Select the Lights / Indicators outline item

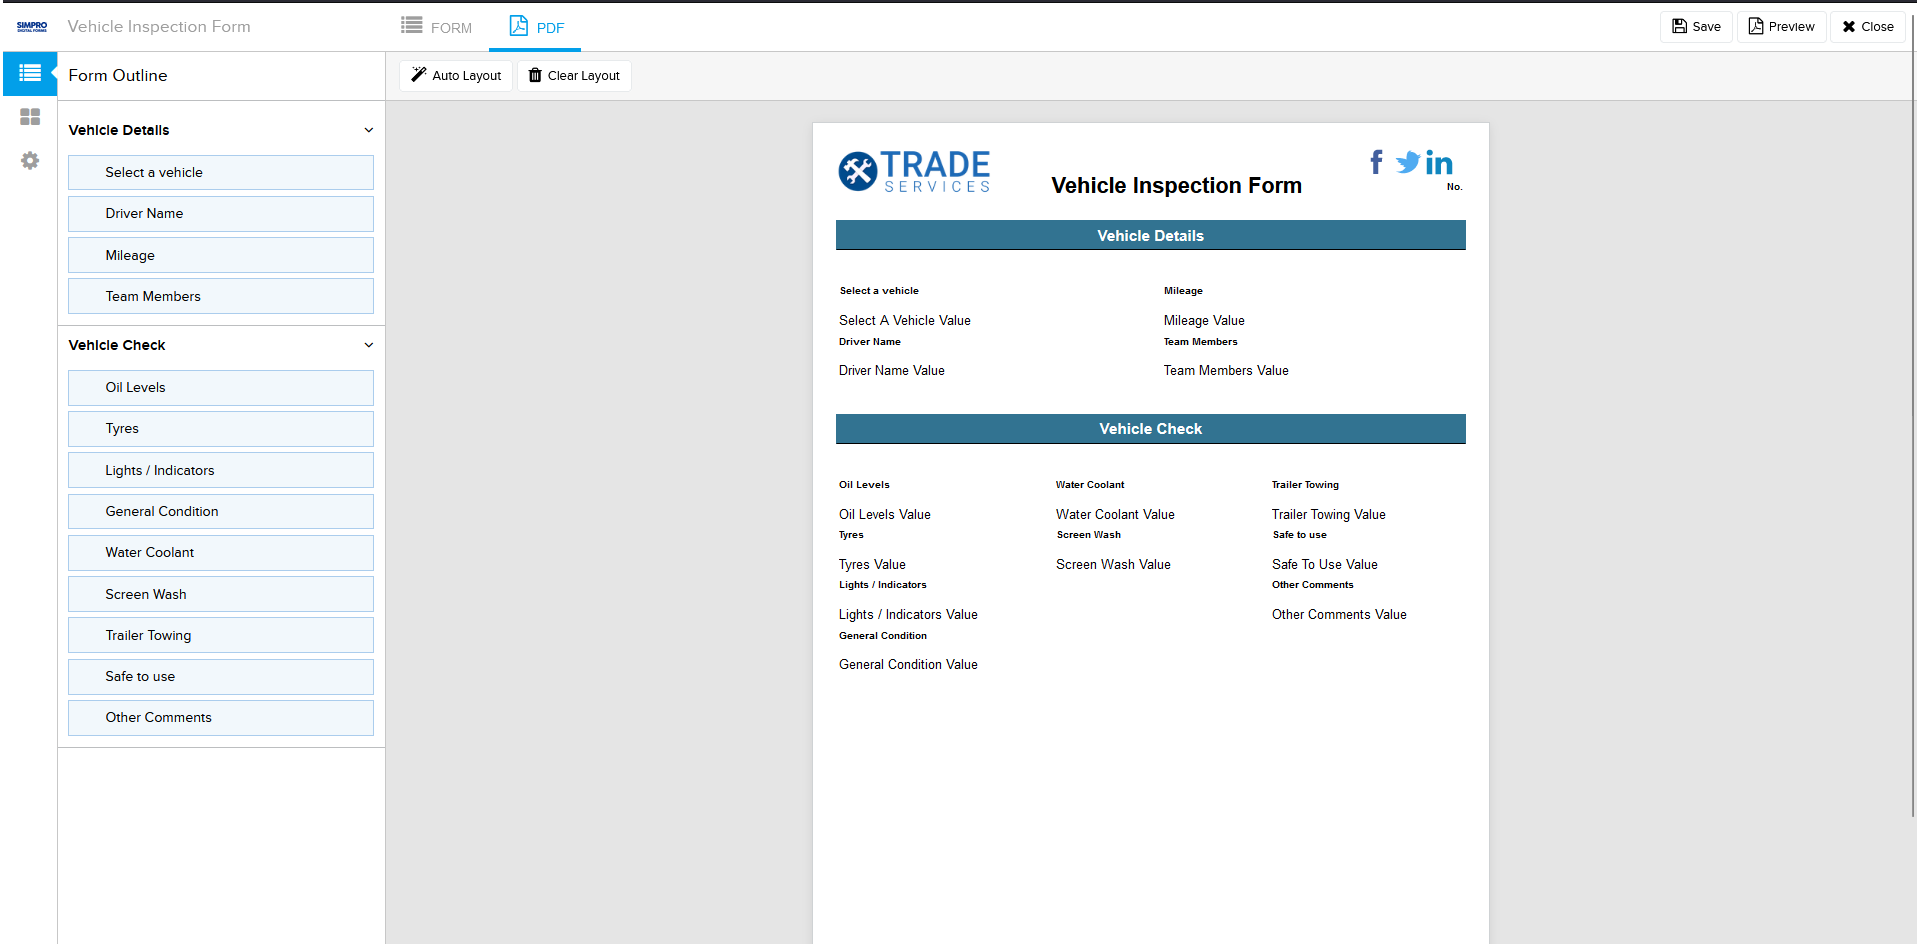coord(220,470)
